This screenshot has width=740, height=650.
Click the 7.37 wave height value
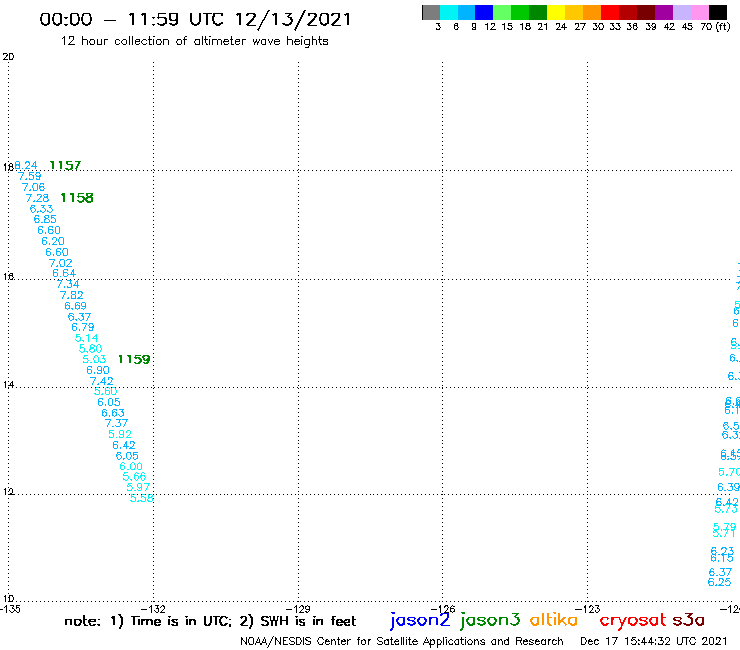[x=117, y=423]
